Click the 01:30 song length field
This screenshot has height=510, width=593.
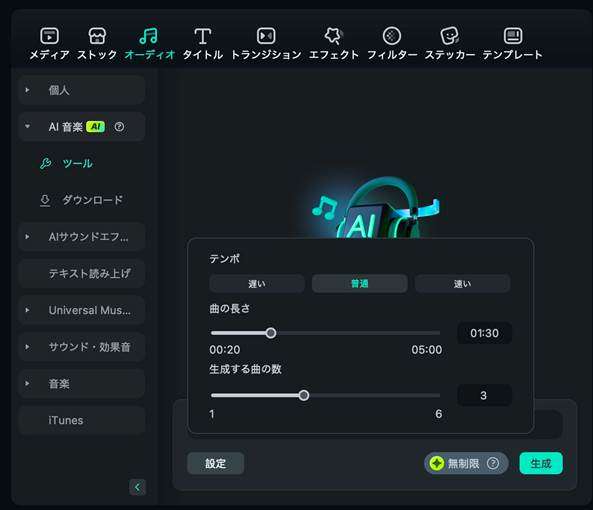pos(484,333)
